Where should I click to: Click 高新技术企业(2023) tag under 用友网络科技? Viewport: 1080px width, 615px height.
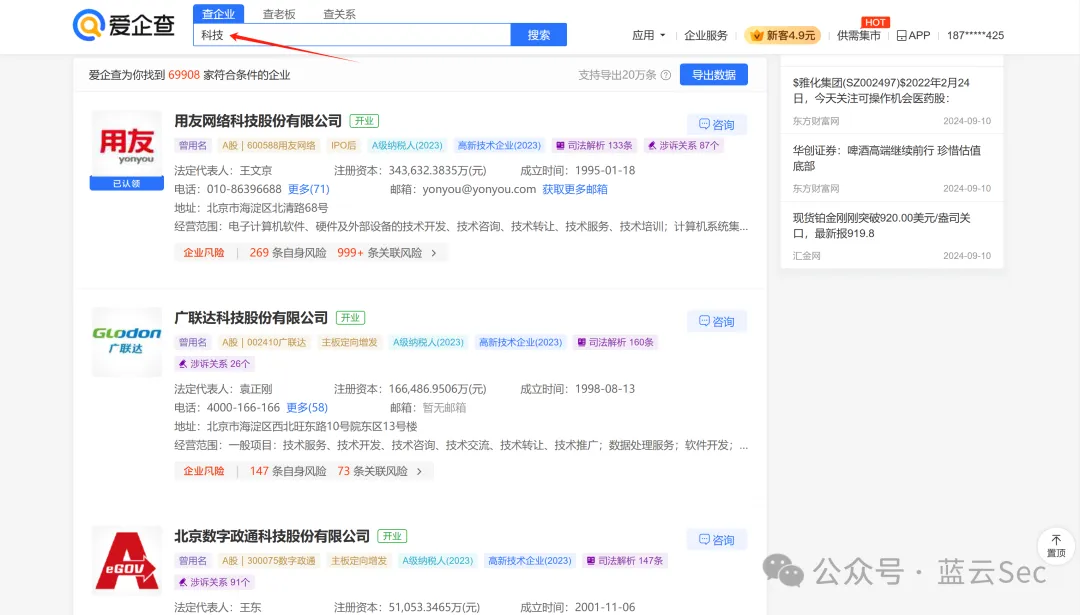[x=499, y=145]
